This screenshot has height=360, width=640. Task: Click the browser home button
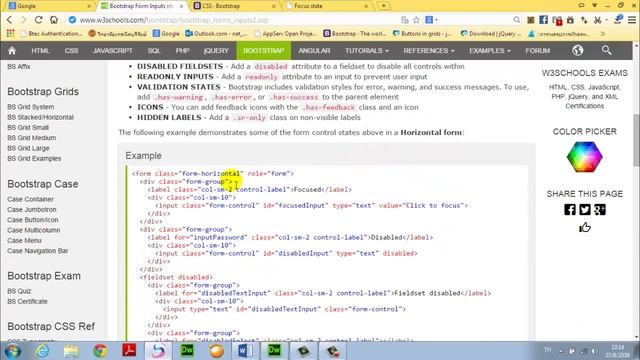[x=54, y=20]
